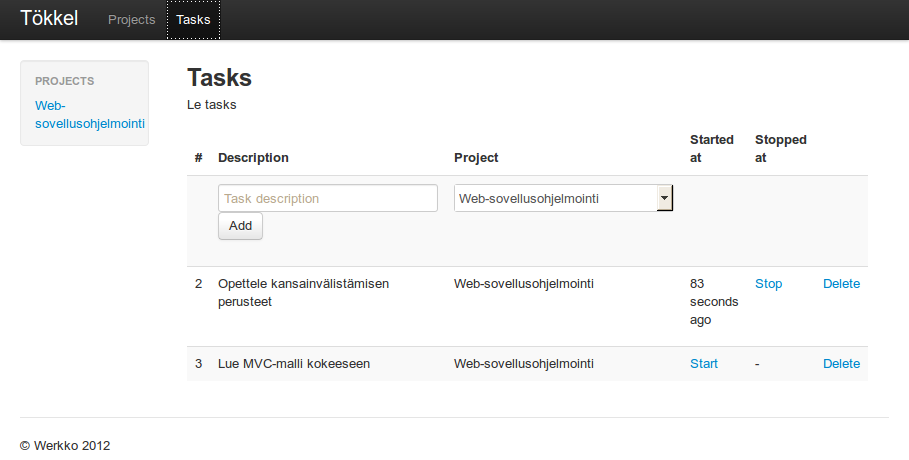Stop the running task number 2
909x460 pixels.
point(768,284)
